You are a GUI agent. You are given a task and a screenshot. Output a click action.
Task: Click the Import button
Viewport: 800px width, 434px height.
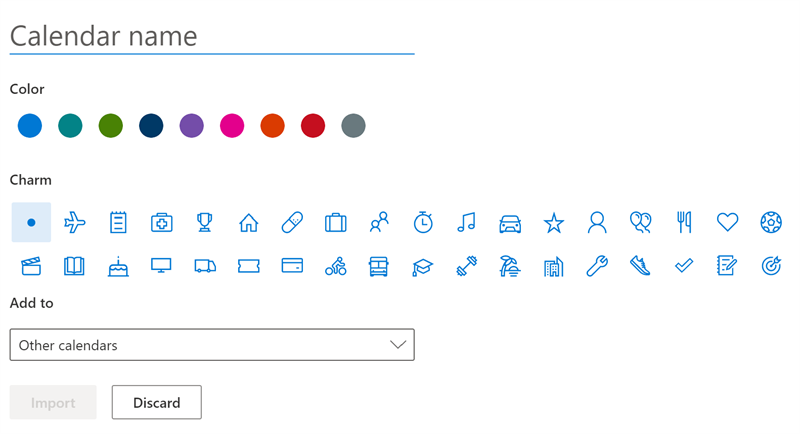(53, 402)
